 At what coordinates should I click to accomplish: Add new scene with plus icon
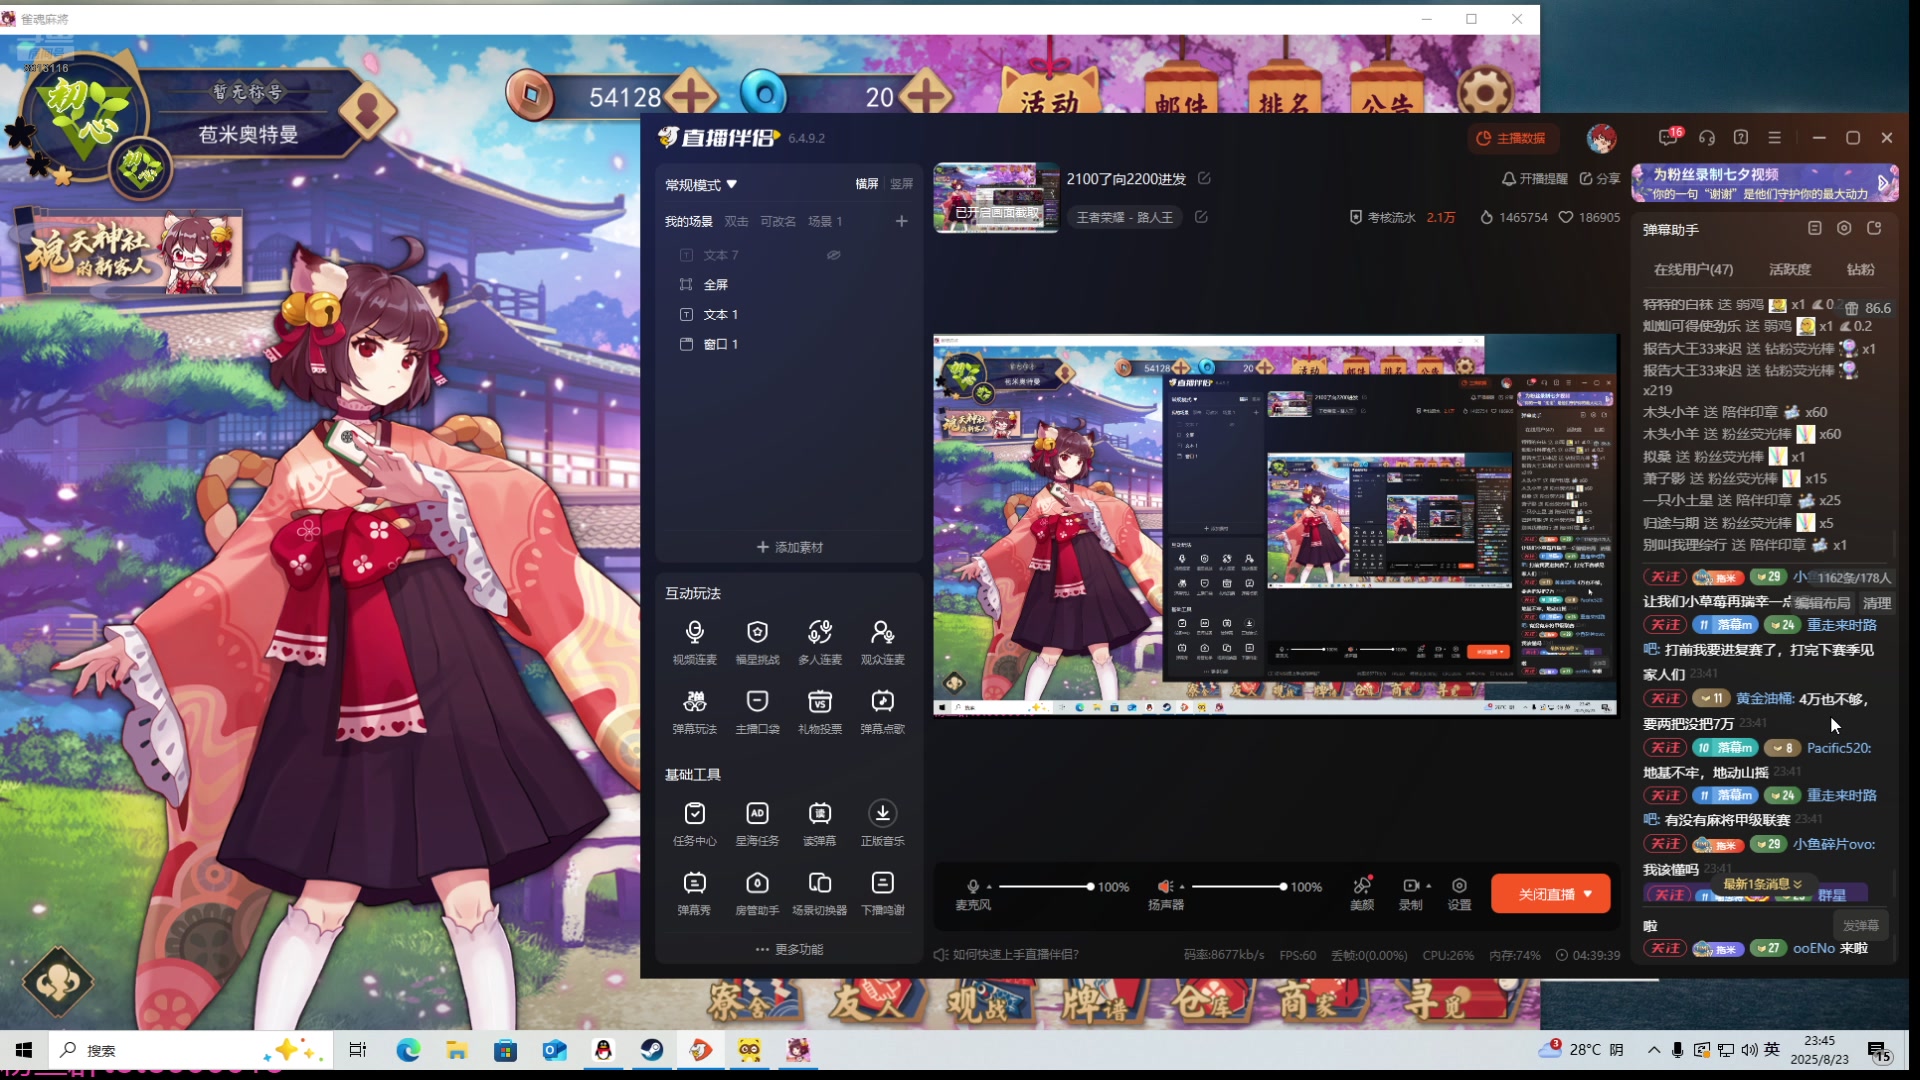pyautogui.click(x=901, y=221)
